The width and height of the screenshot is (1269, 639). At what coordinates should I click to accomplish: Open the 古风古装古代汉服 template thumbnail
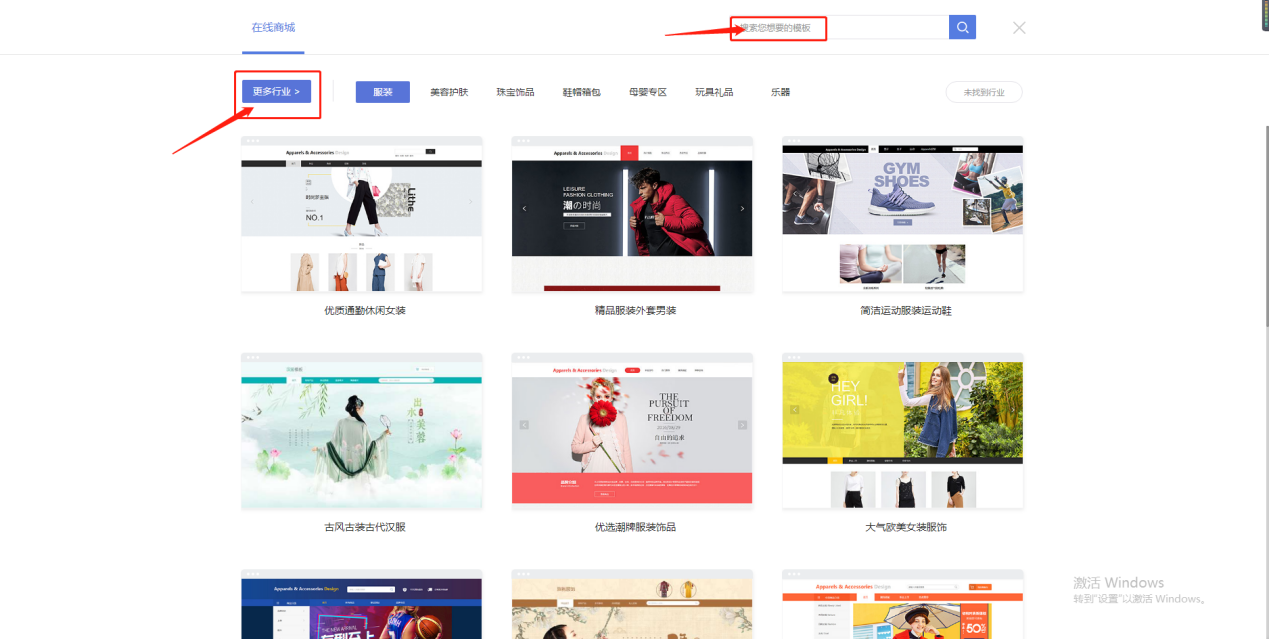click(x=361, y=432)
